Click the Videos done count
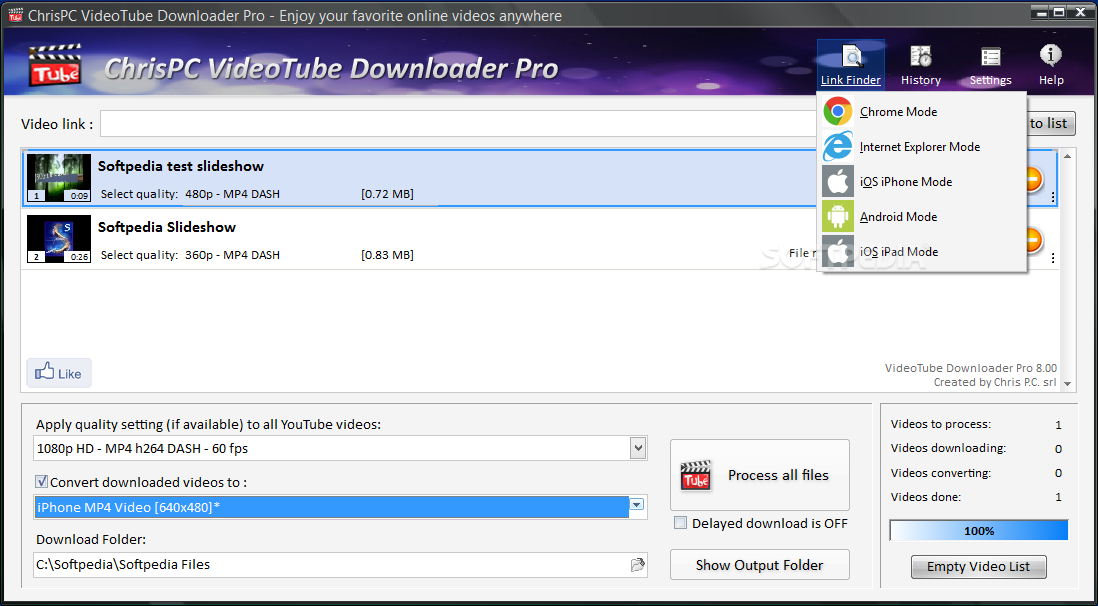The image size is (1098, 606). [1058, 497]
